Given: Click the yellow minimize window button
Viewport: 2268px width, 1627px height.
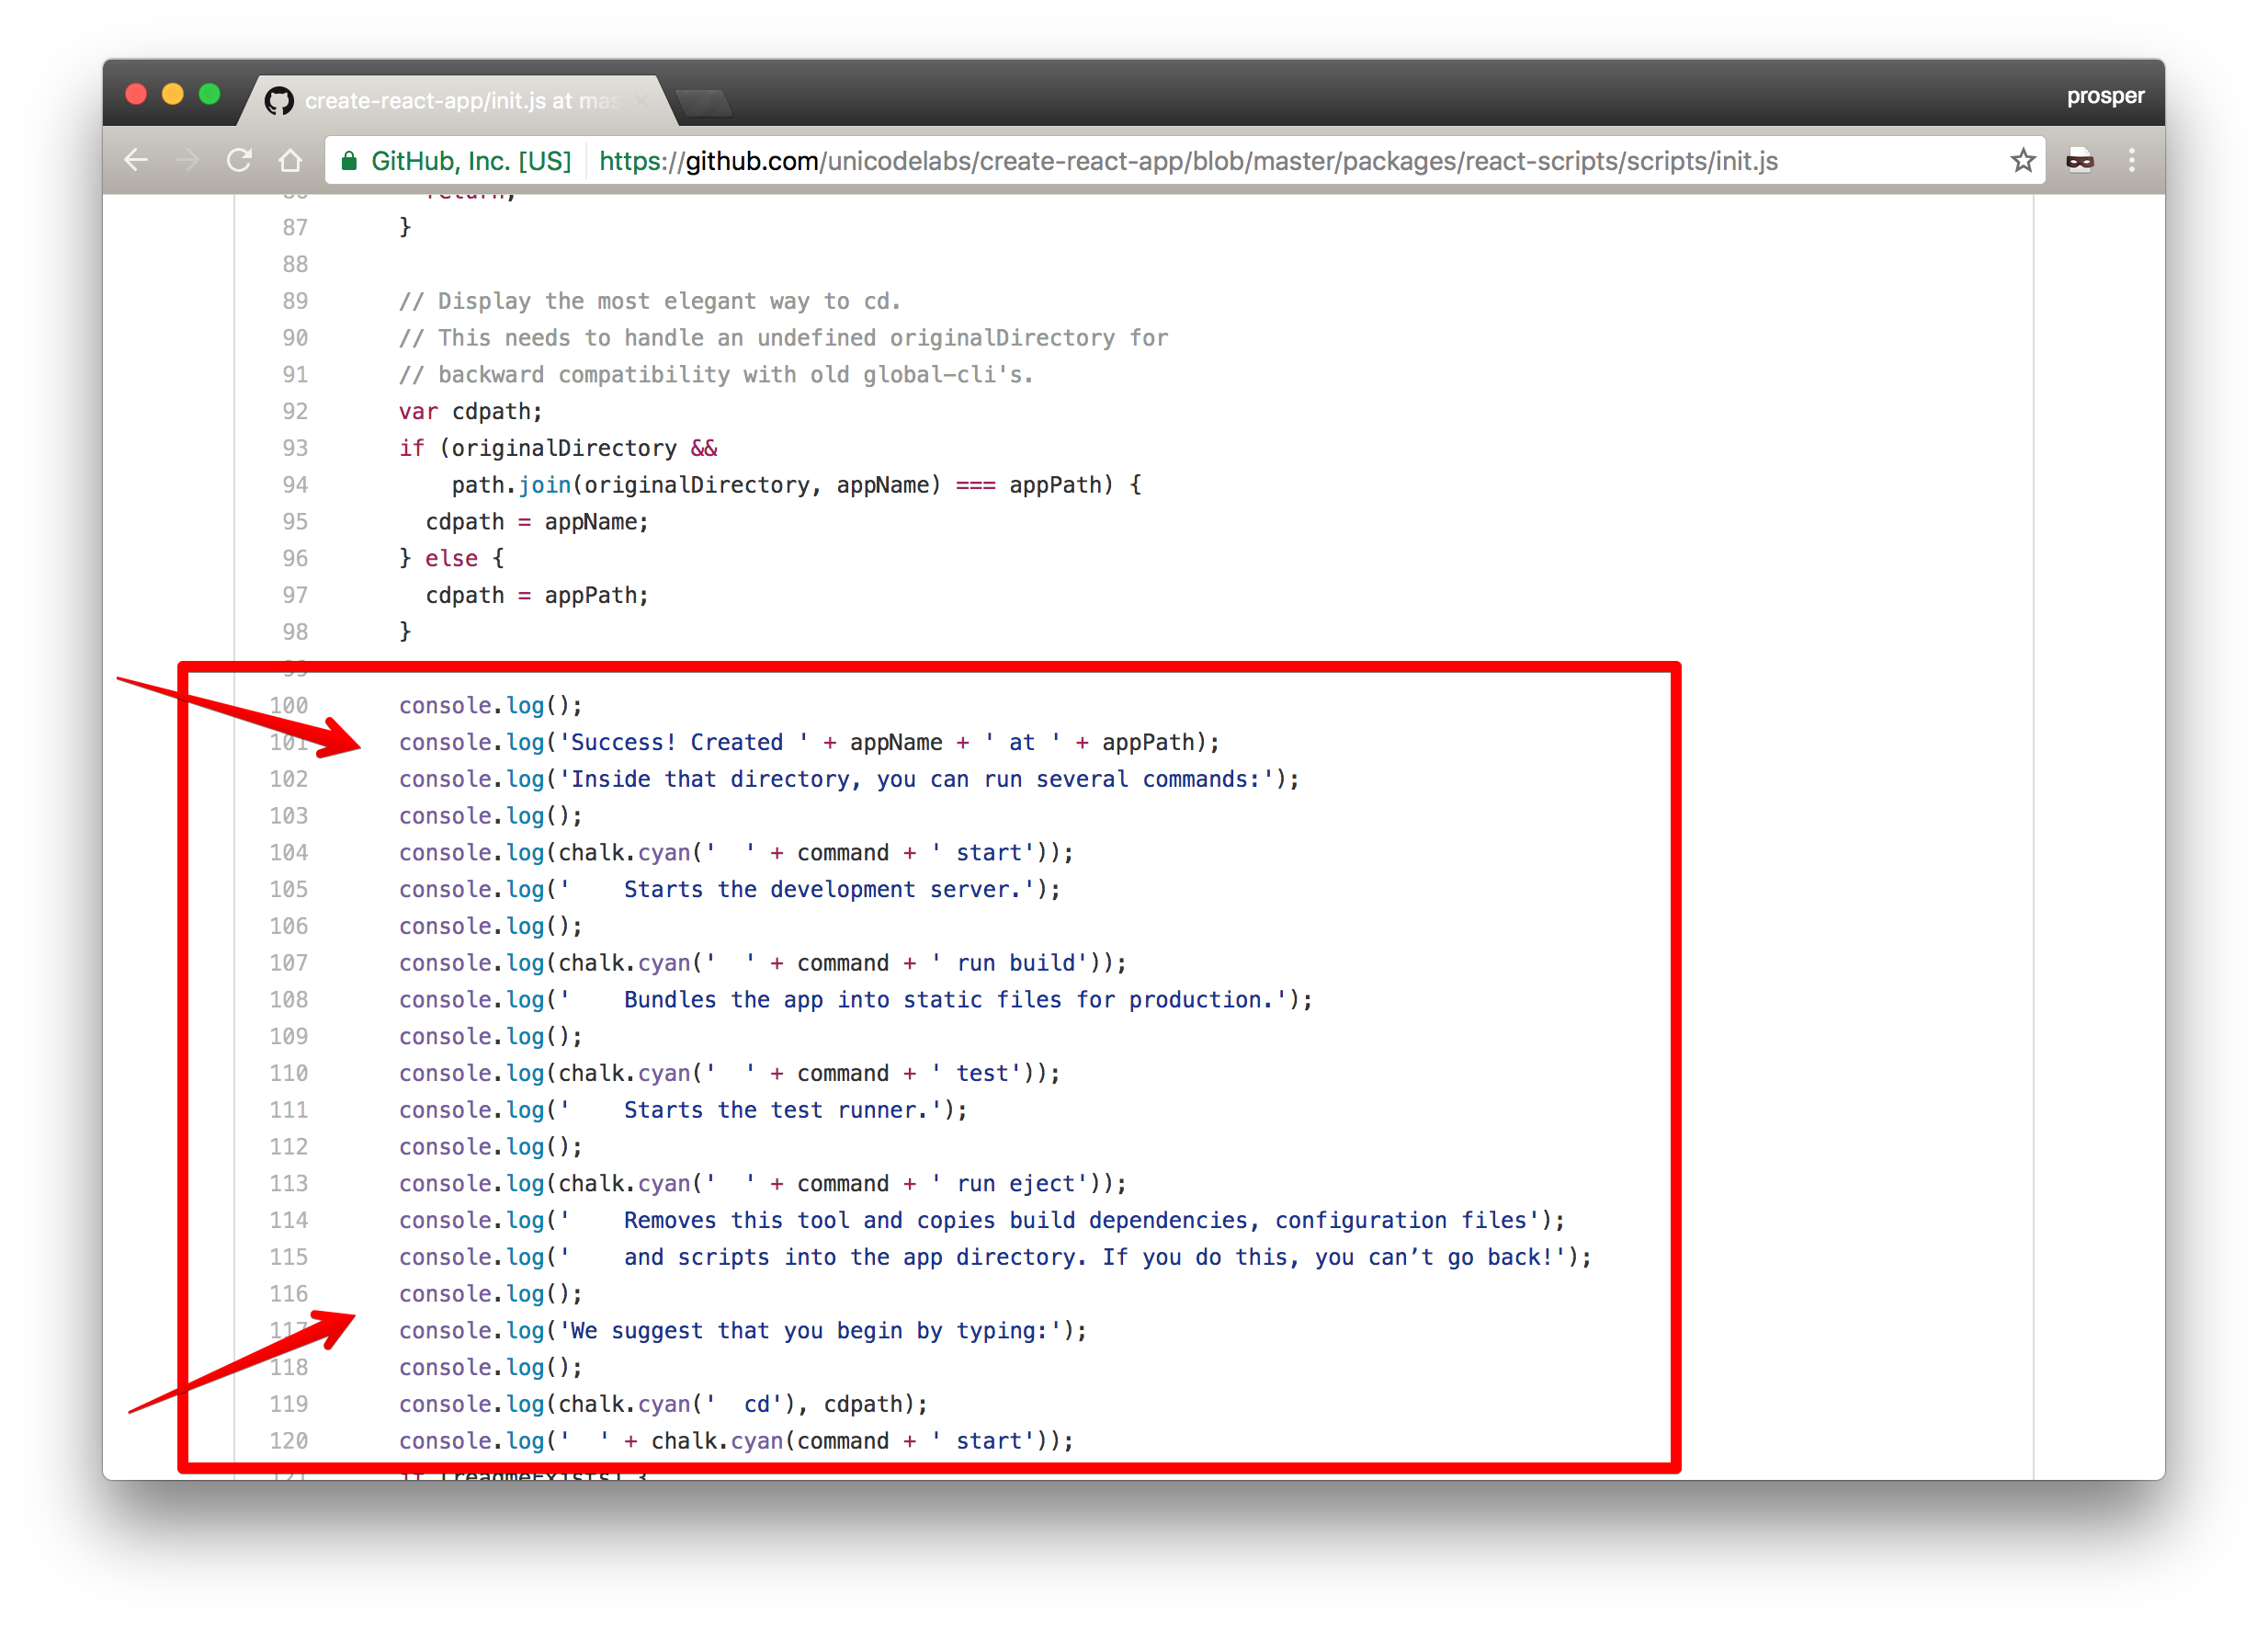Looking at the screenshot, I should click(x=173, y=94).
